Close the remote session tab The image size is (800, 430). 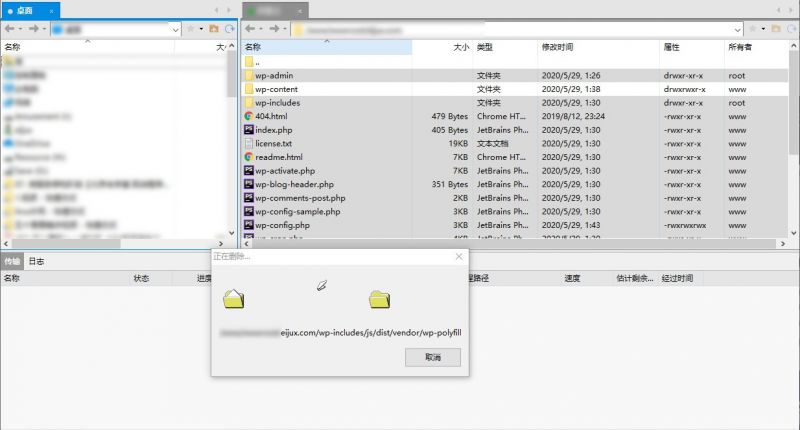(300, 11)
